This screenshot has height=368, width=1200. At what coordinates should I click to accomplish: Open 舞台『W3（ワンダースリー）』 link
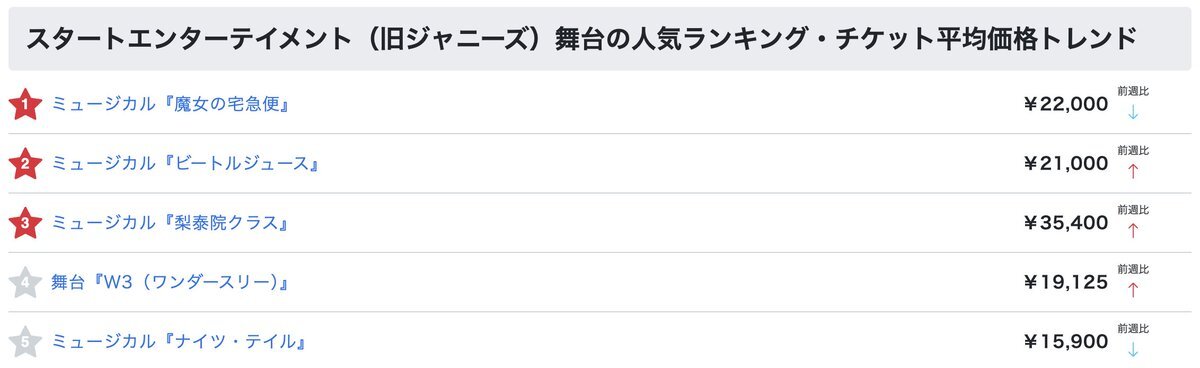point(170,282)
